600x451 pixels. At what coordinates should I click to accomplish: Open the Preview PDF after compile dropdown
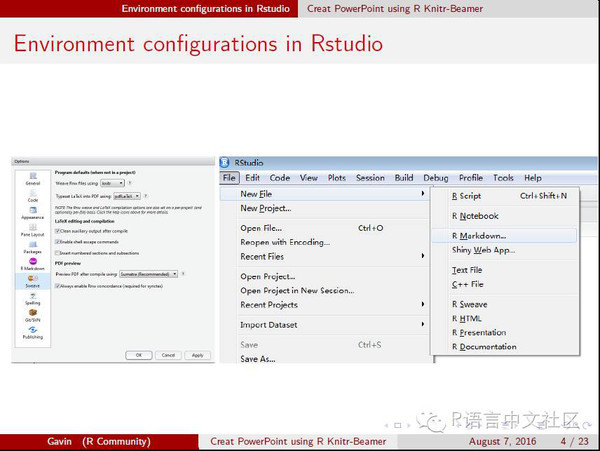pyautogui.click(x=148, y=274)
